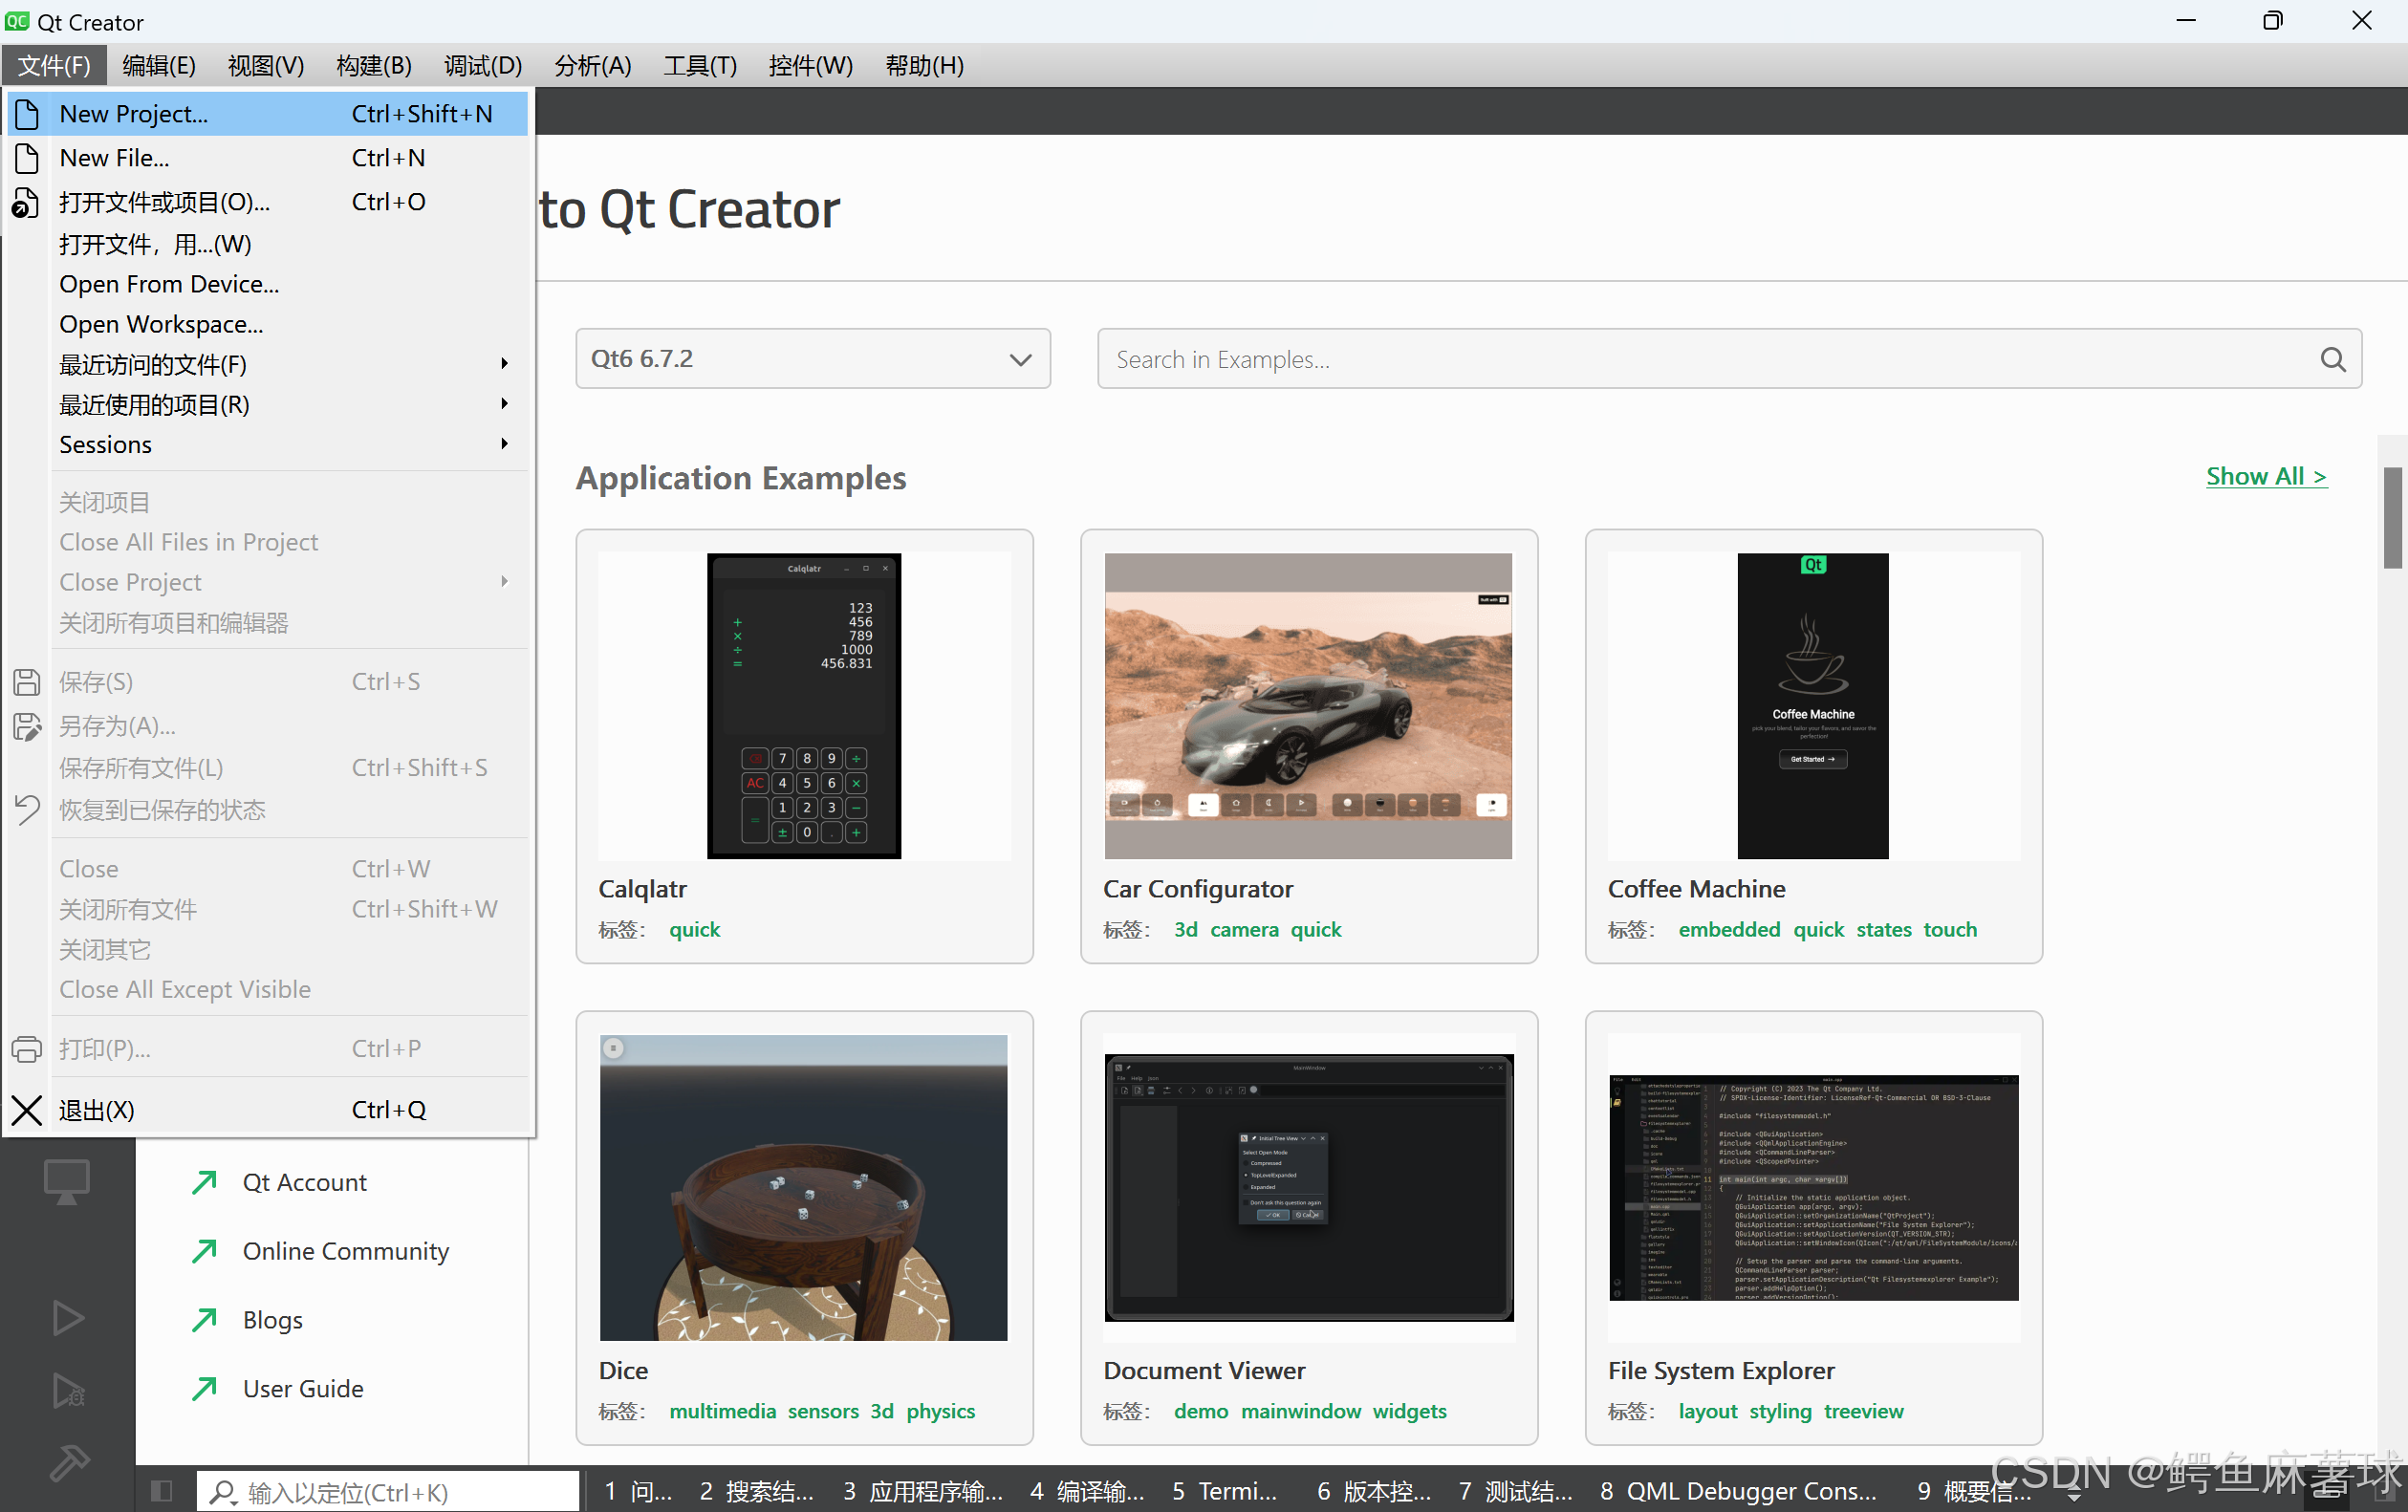Click the camera tag under Car Configurator
Image resolution: width=2408 pixels, height=1512 pixels.
pyautogui.click(x=1244, y=930)
